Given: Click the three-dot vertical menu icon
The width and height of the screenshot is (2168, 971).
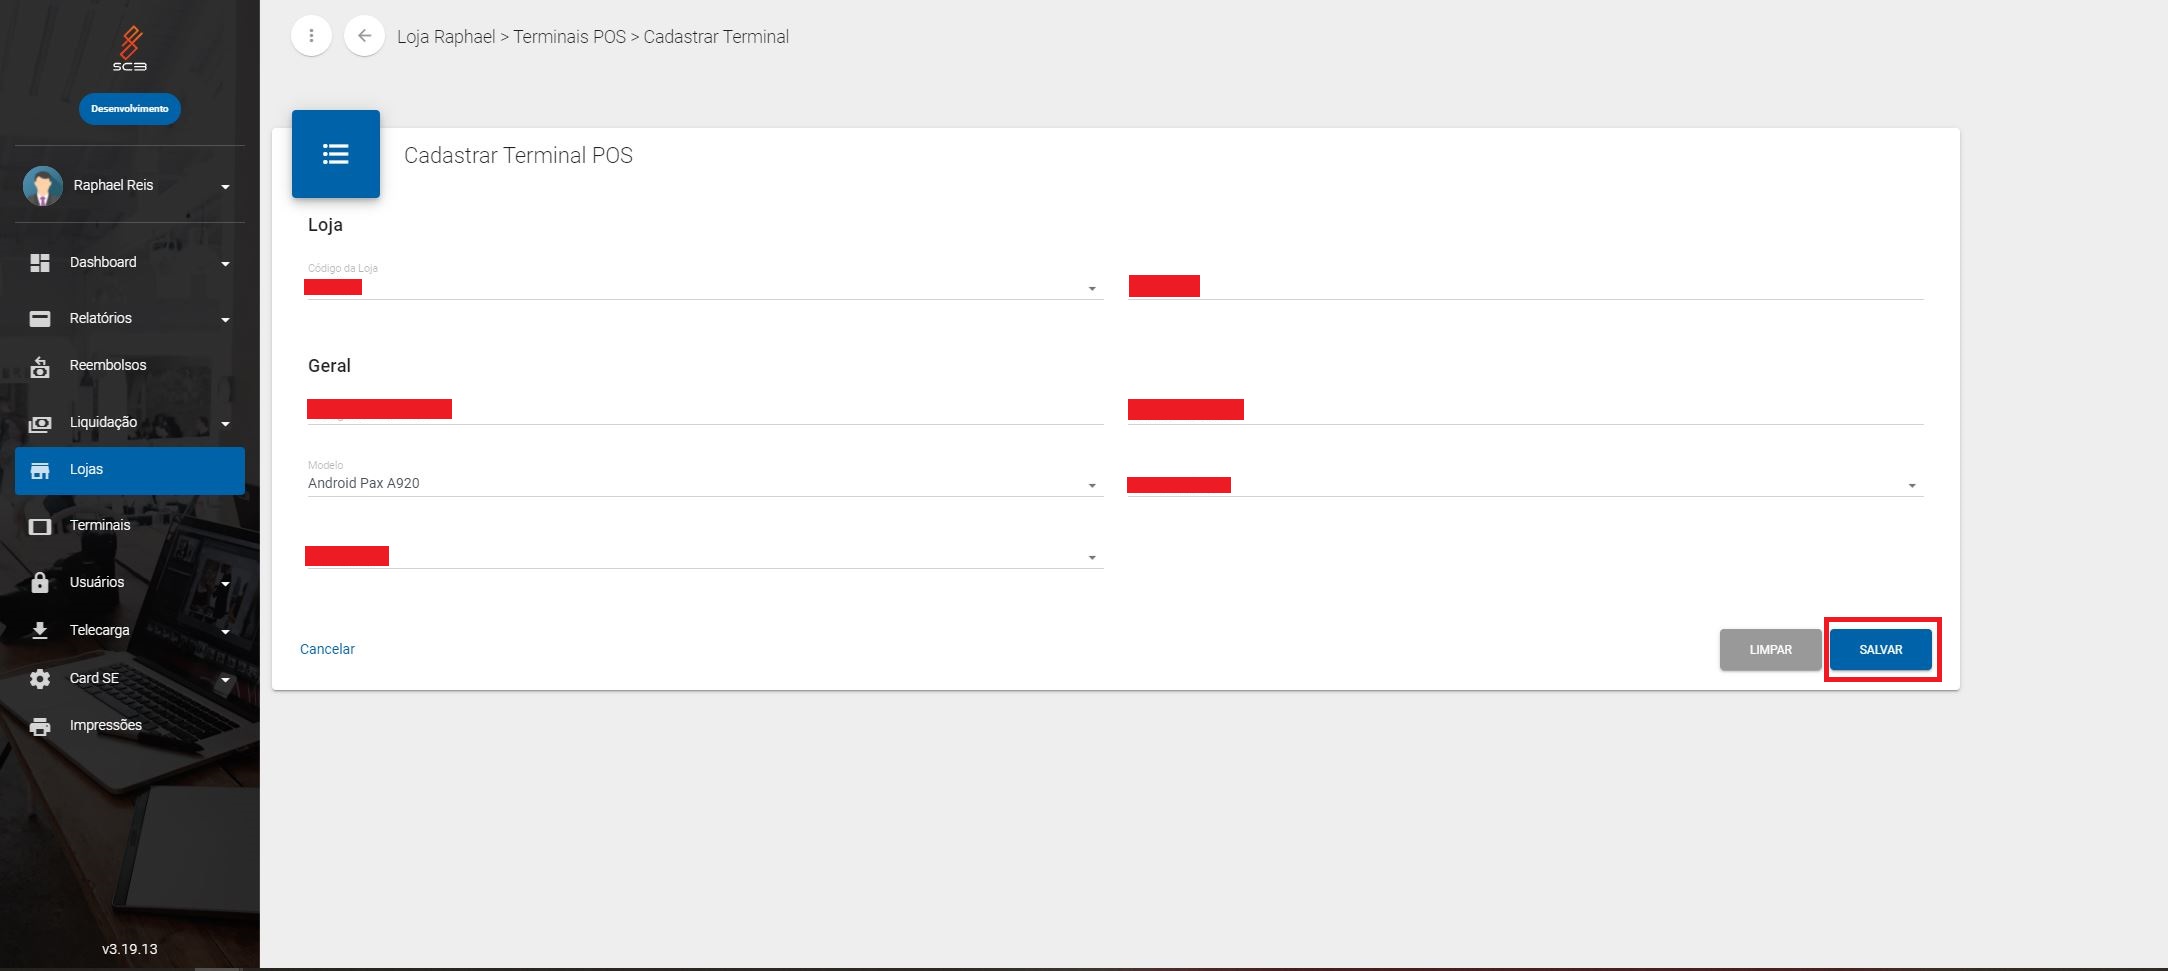Looking at the screenshot, I should [311, 36].
